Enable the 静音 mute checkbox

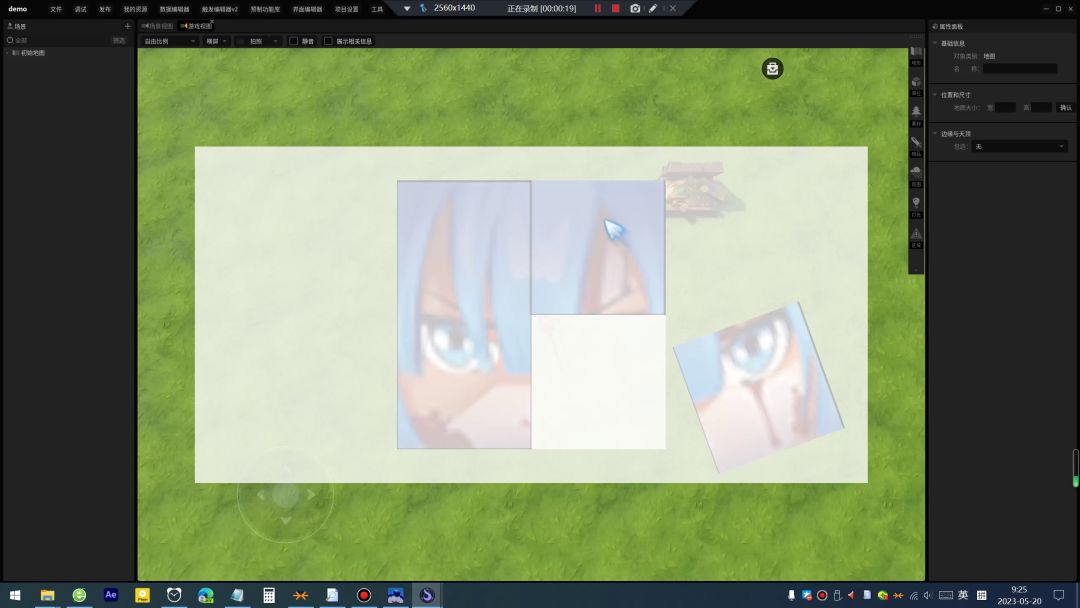(294, 41)
